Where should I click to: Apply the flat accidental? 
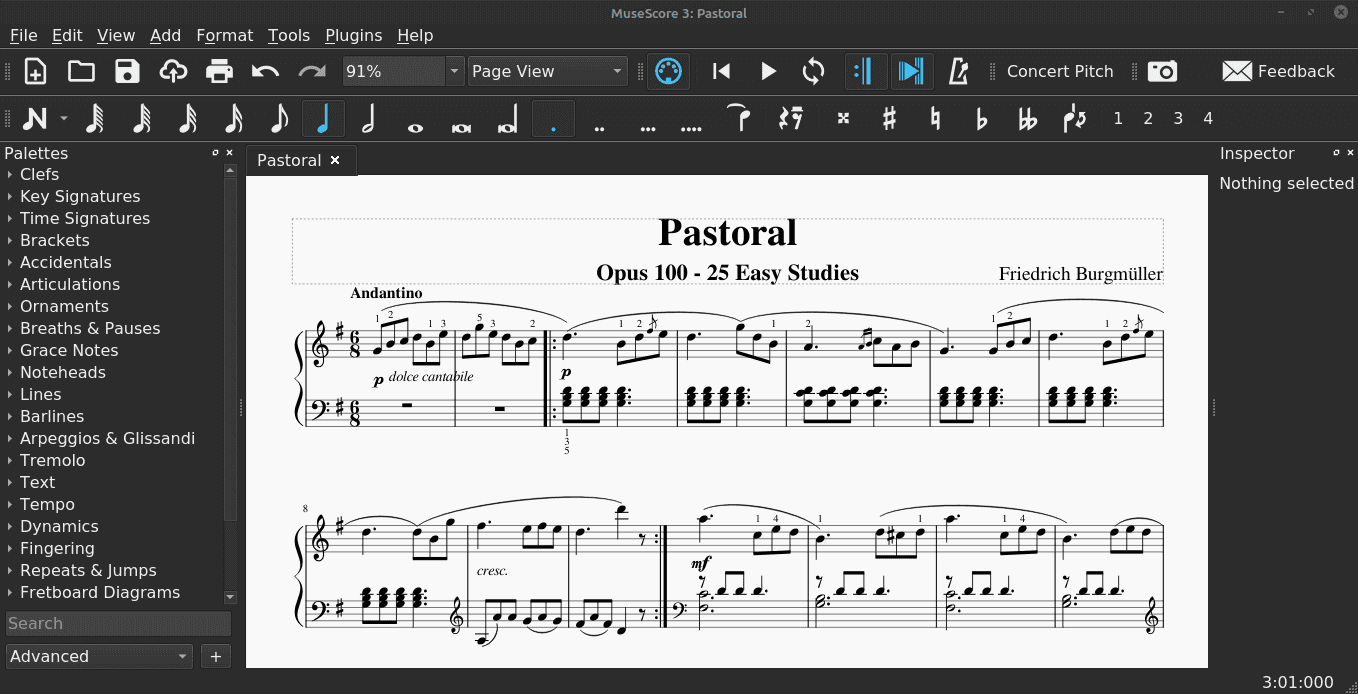coord(981,119)
